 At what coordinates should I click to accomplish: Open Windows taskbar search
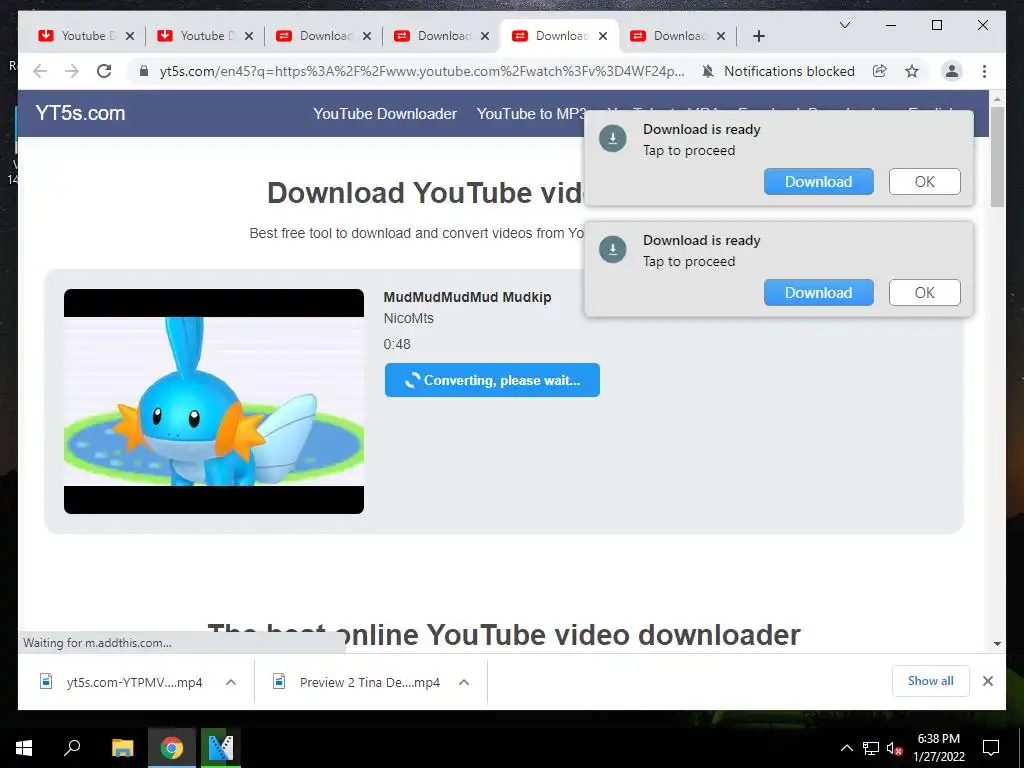[72, 748]
